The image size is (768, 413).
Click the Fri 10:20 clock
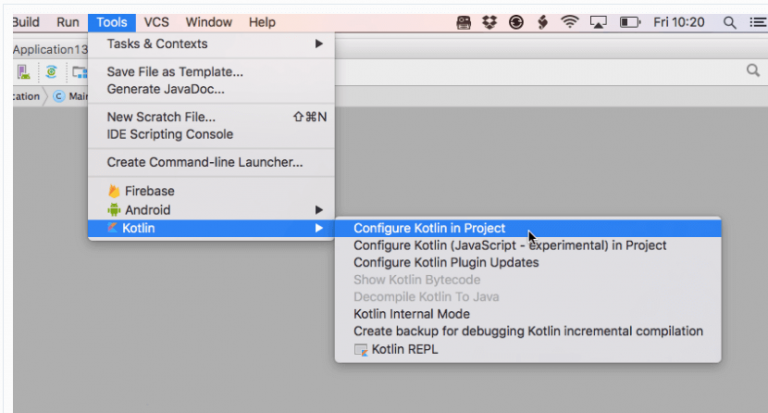click(679, 22)
